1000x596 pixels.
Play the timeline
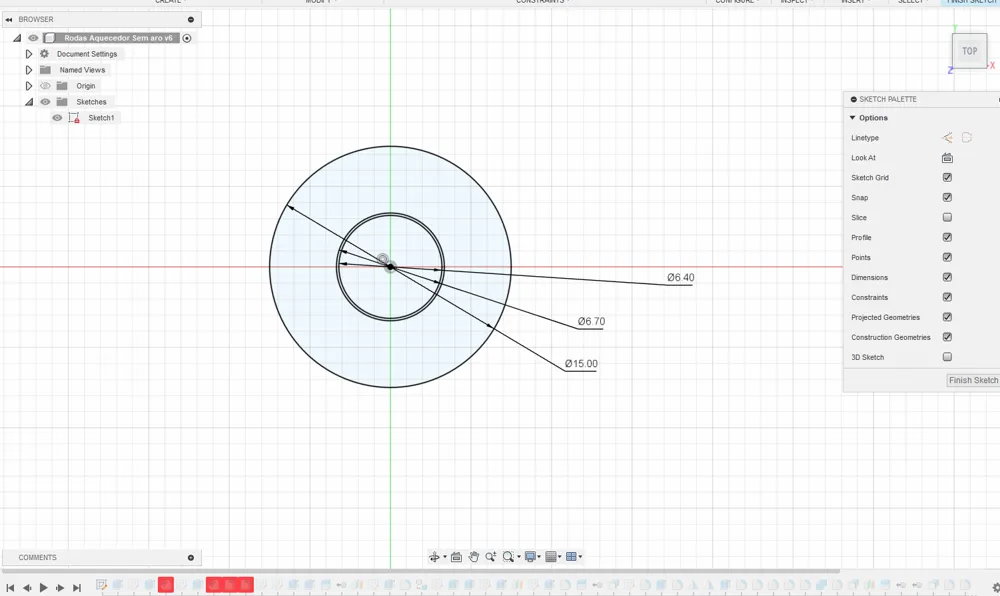(43, 588)
